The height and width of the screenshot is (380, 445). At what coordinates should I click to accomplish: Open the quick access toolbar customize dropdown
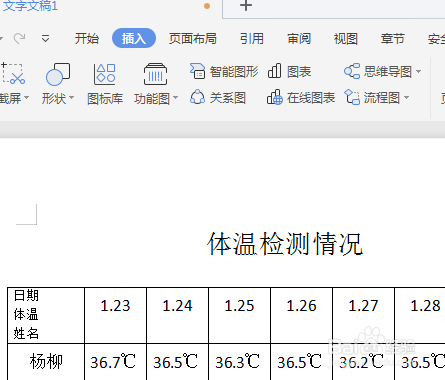tap(45, 39)
